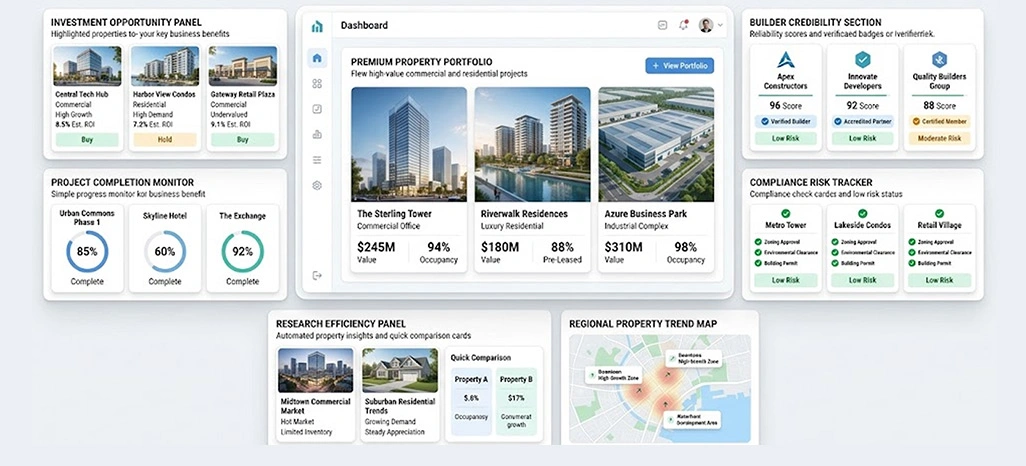Click green check icon above Metro Tower
Screen dimensions: 1026x466
click(x=786, y=213)
